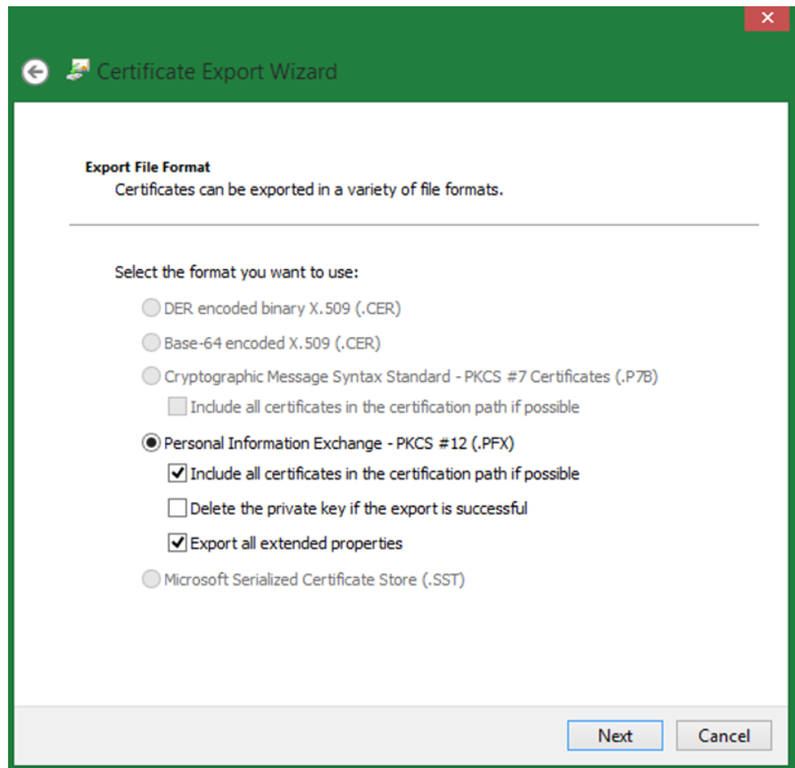Select Personal Information Exchange PKCS #12 radio
Viewport: 795px width, 768px height.
[x=151, y=441]
